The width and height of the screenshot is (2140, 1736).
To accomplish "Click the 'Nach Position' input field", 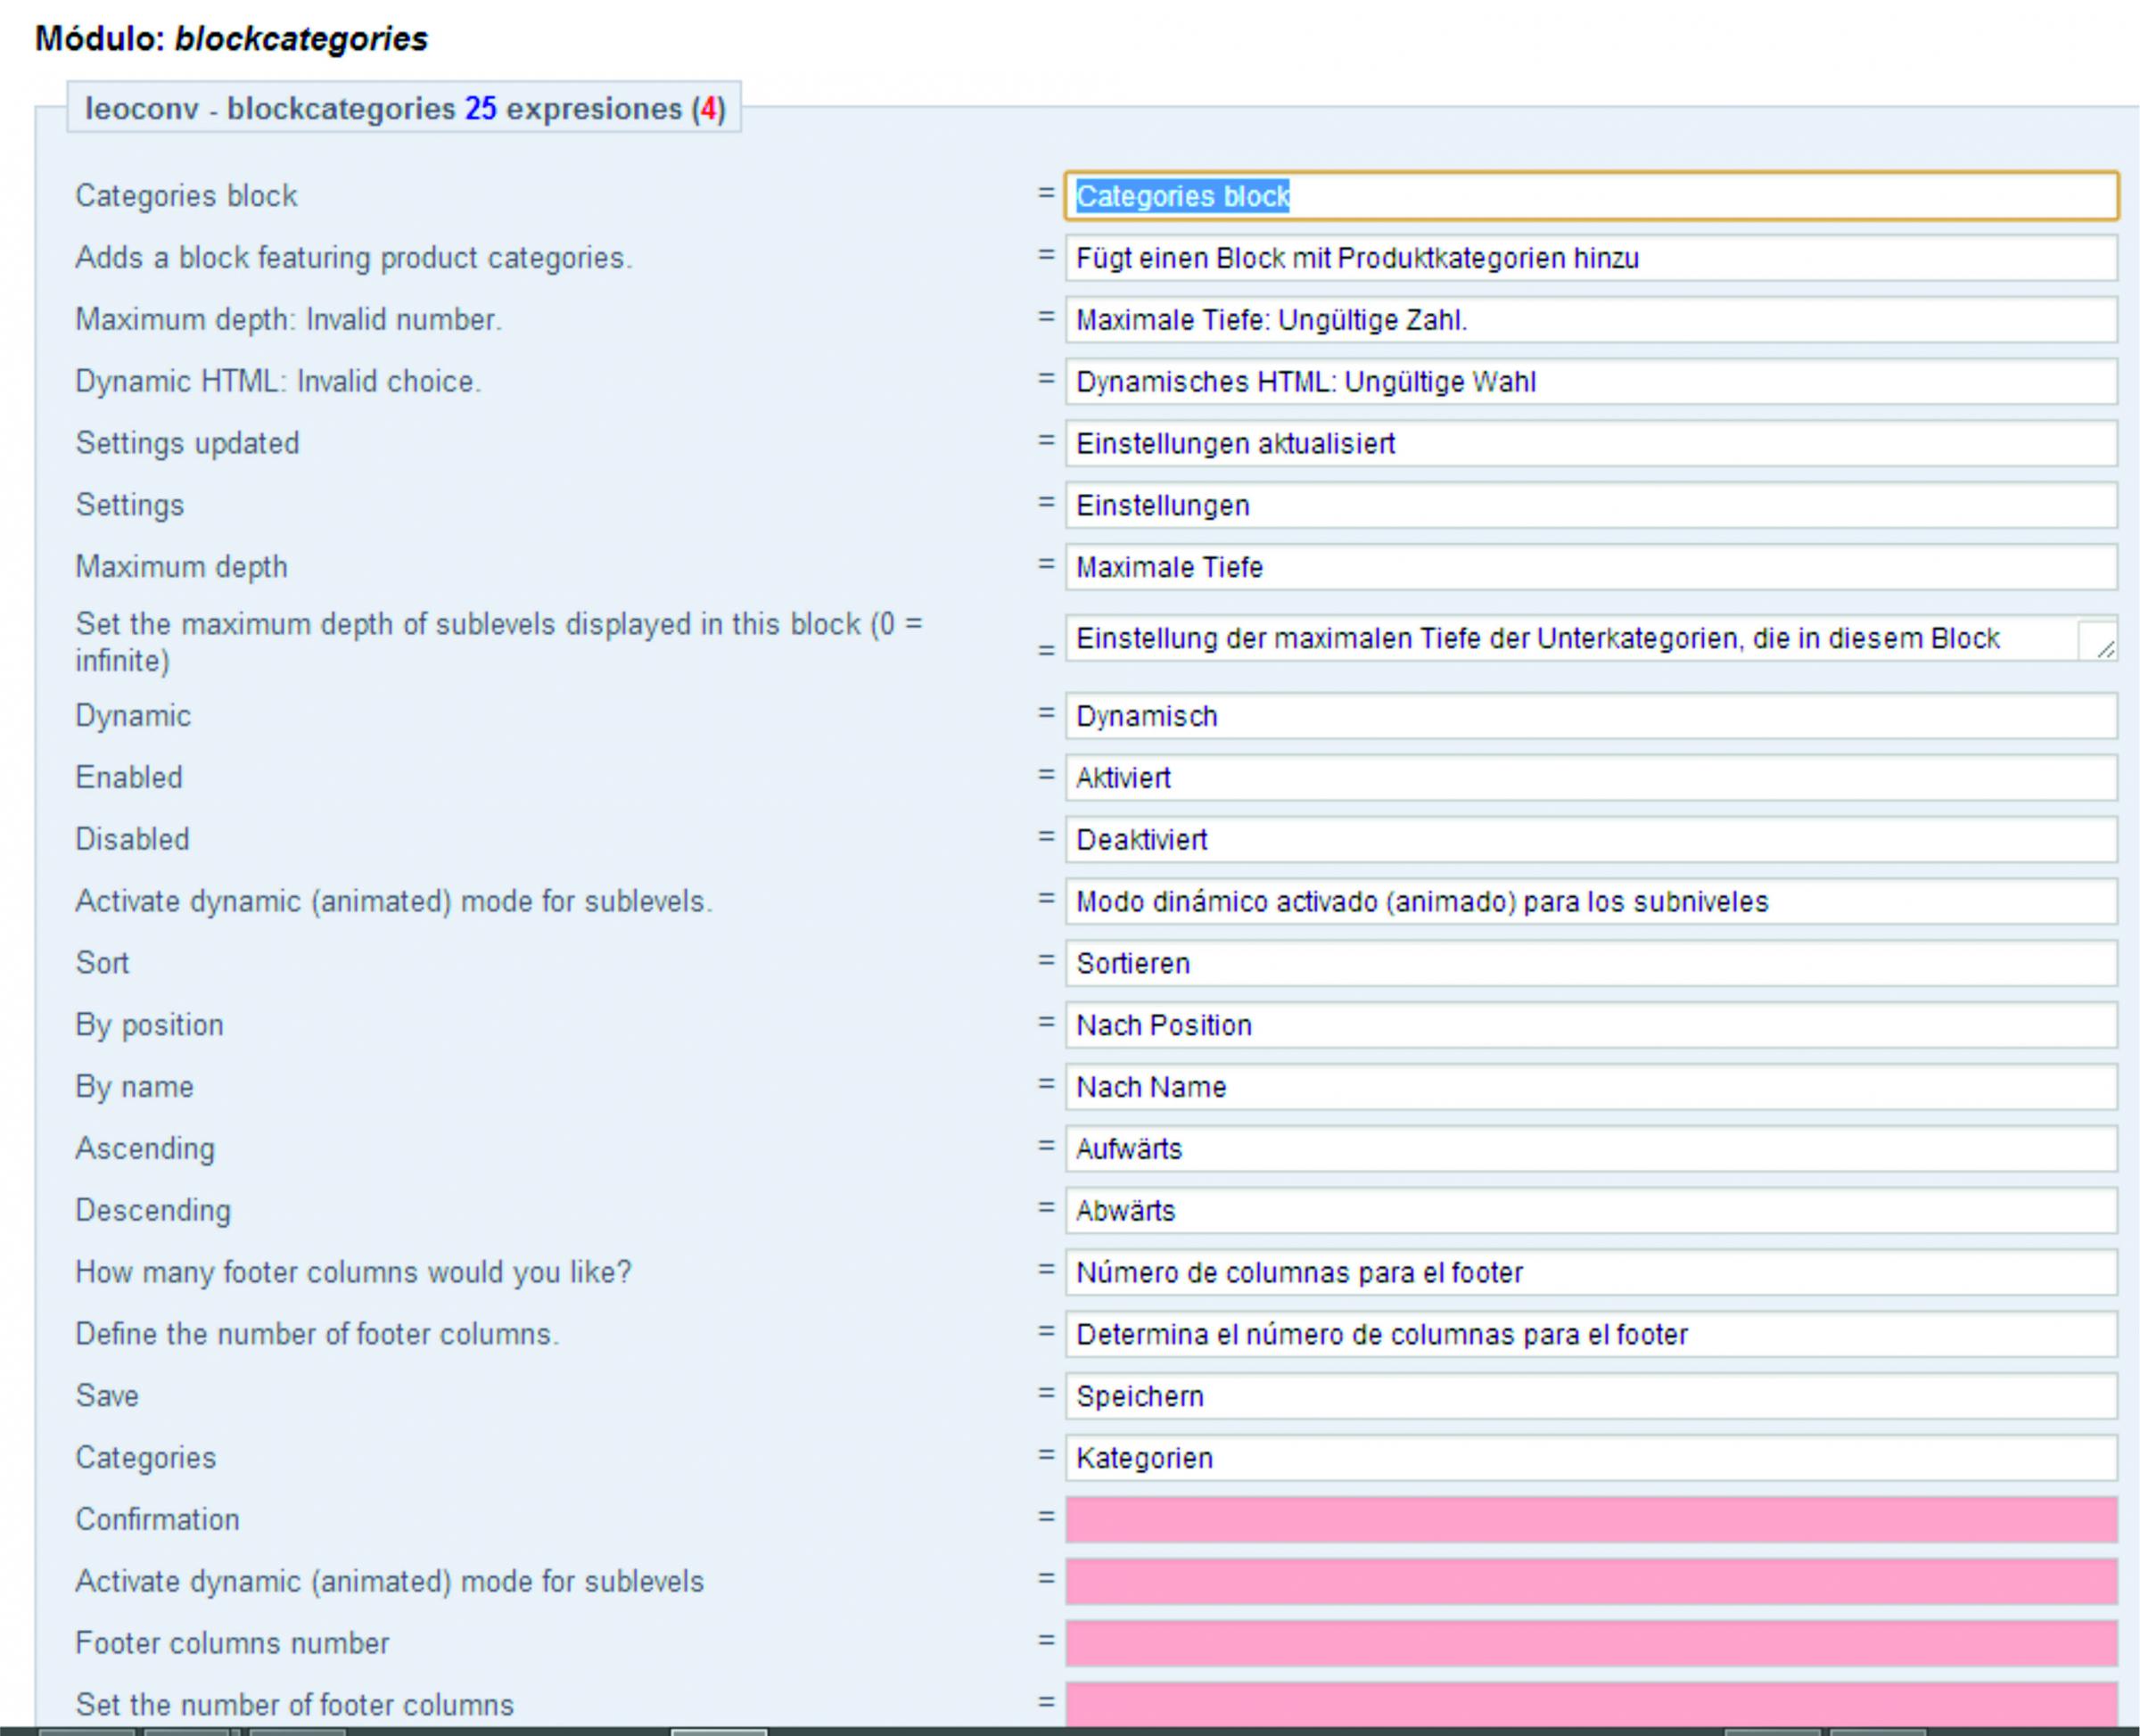I will pos(1590,1026).
